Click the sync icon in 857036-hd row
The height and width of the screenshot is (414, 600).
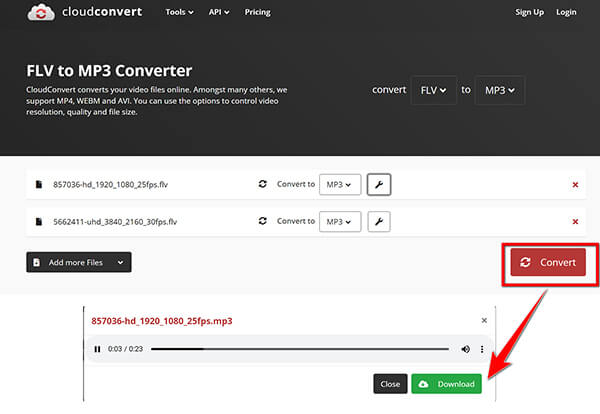point(262,184)
